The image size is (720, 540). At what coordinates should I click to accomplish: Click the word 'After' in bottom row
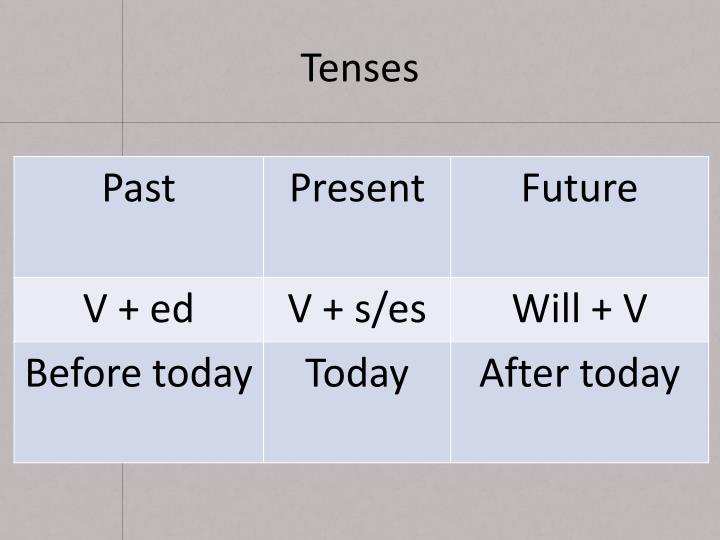coord(524,373)
